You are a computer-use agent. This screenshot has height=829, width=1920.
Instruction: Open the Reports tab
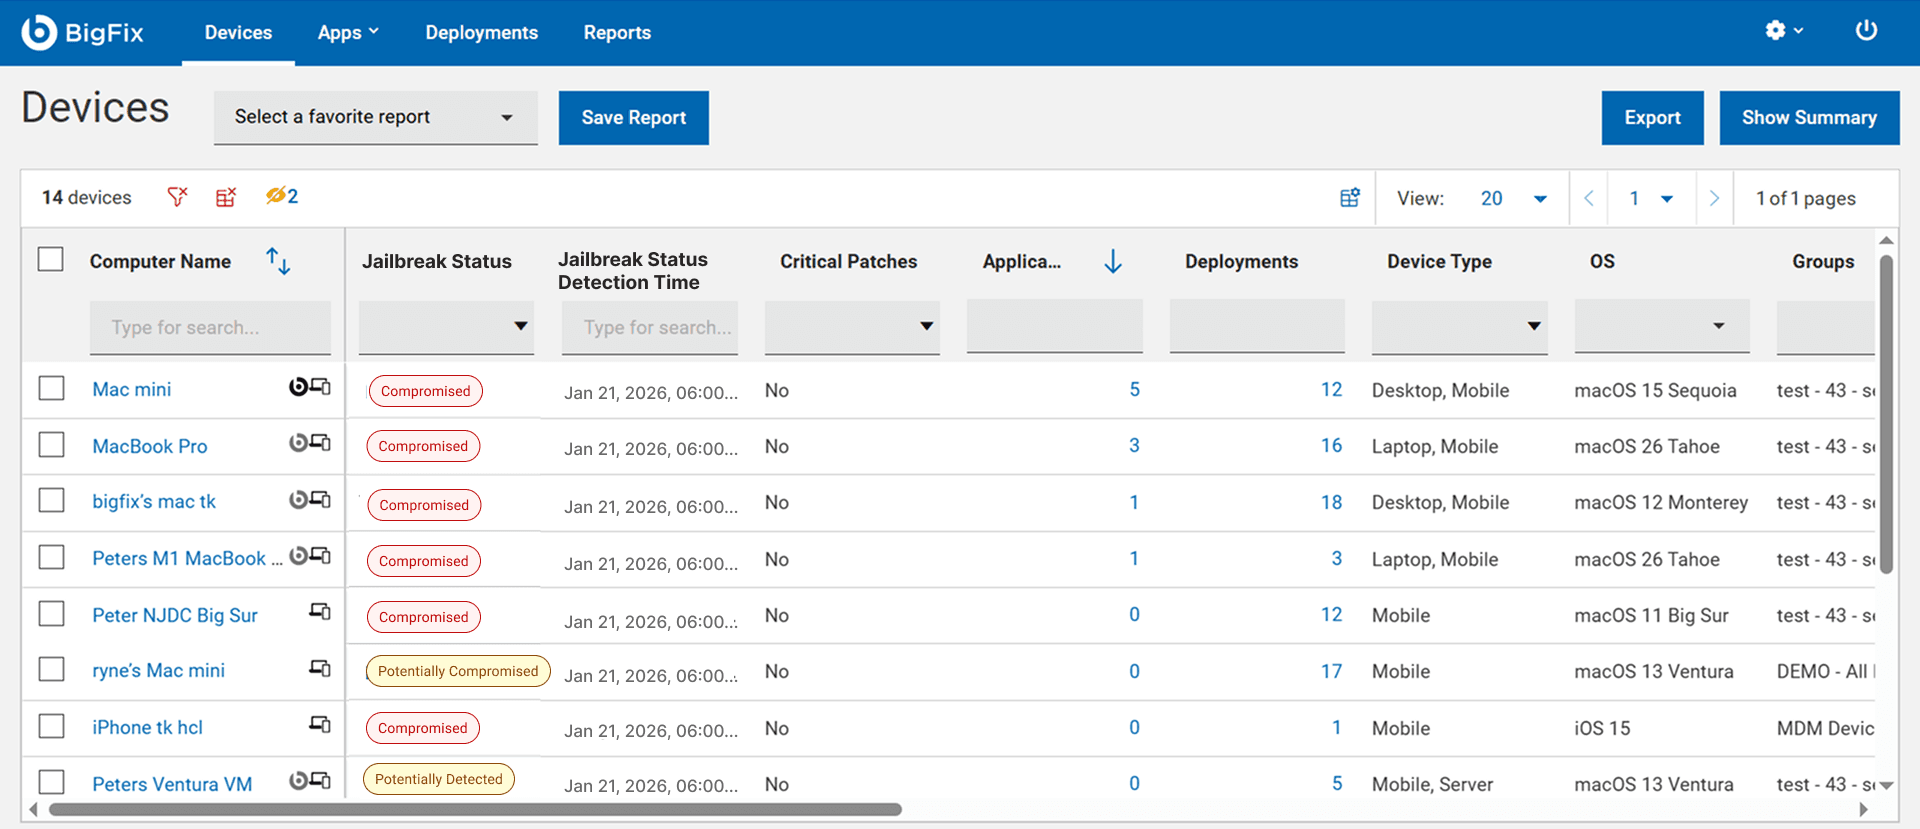pyautogui.click(x=617, y=32)
